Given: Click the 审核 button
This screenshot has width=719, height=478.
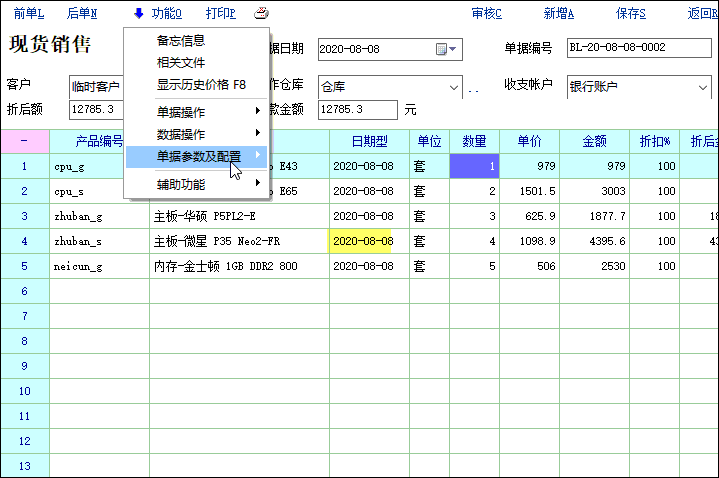Looking at the screenshot, I should [487, 14].
